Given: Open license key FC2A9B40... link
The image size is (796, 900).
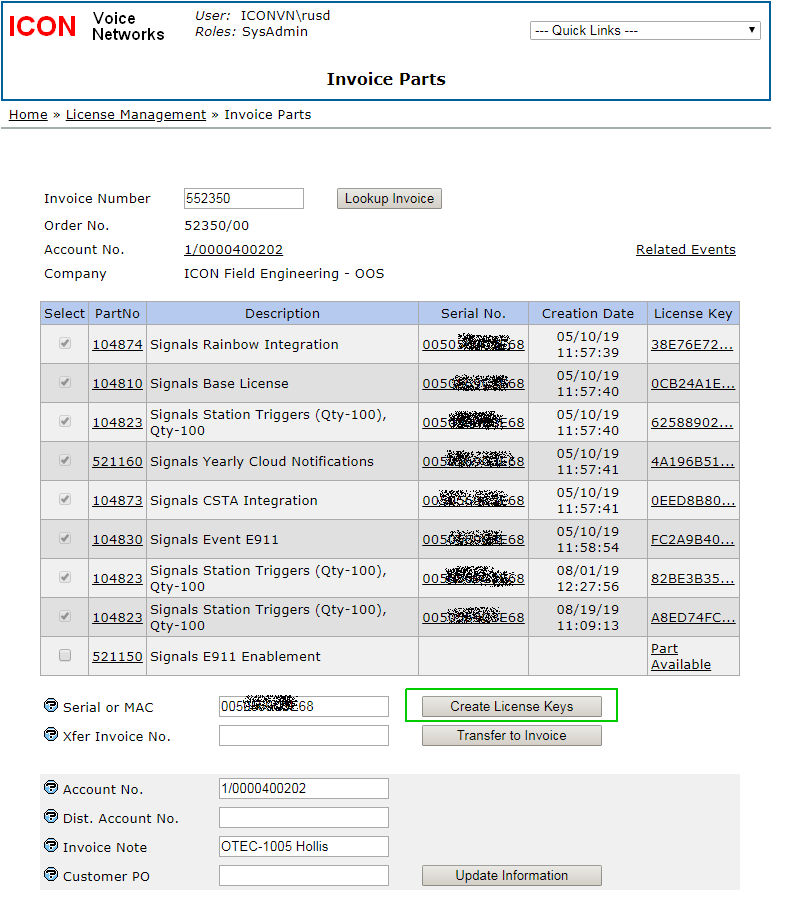Looking at the screenshot, I should point(693,540).
